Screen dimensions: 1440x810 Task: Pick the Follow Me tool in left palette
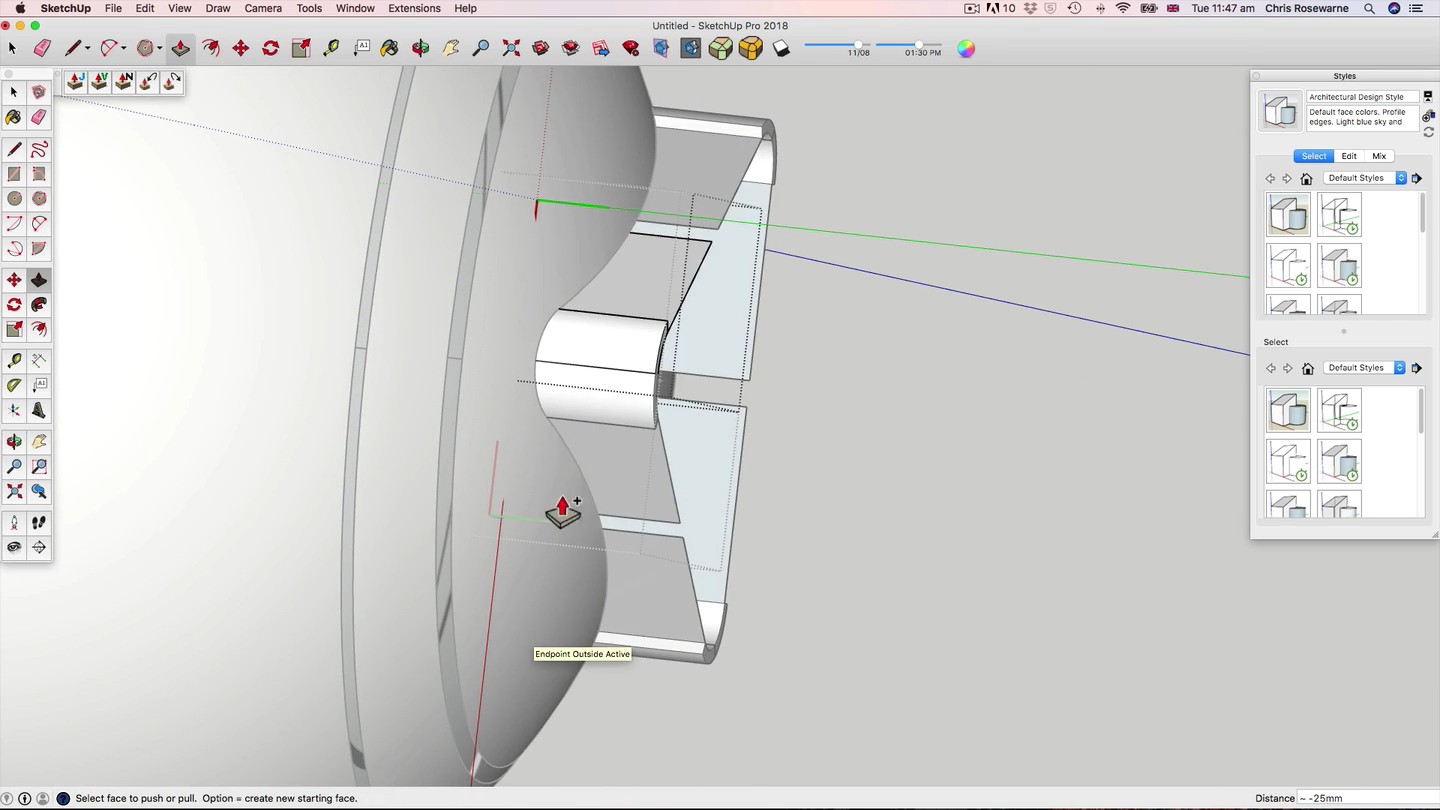(x=39, y=305)
